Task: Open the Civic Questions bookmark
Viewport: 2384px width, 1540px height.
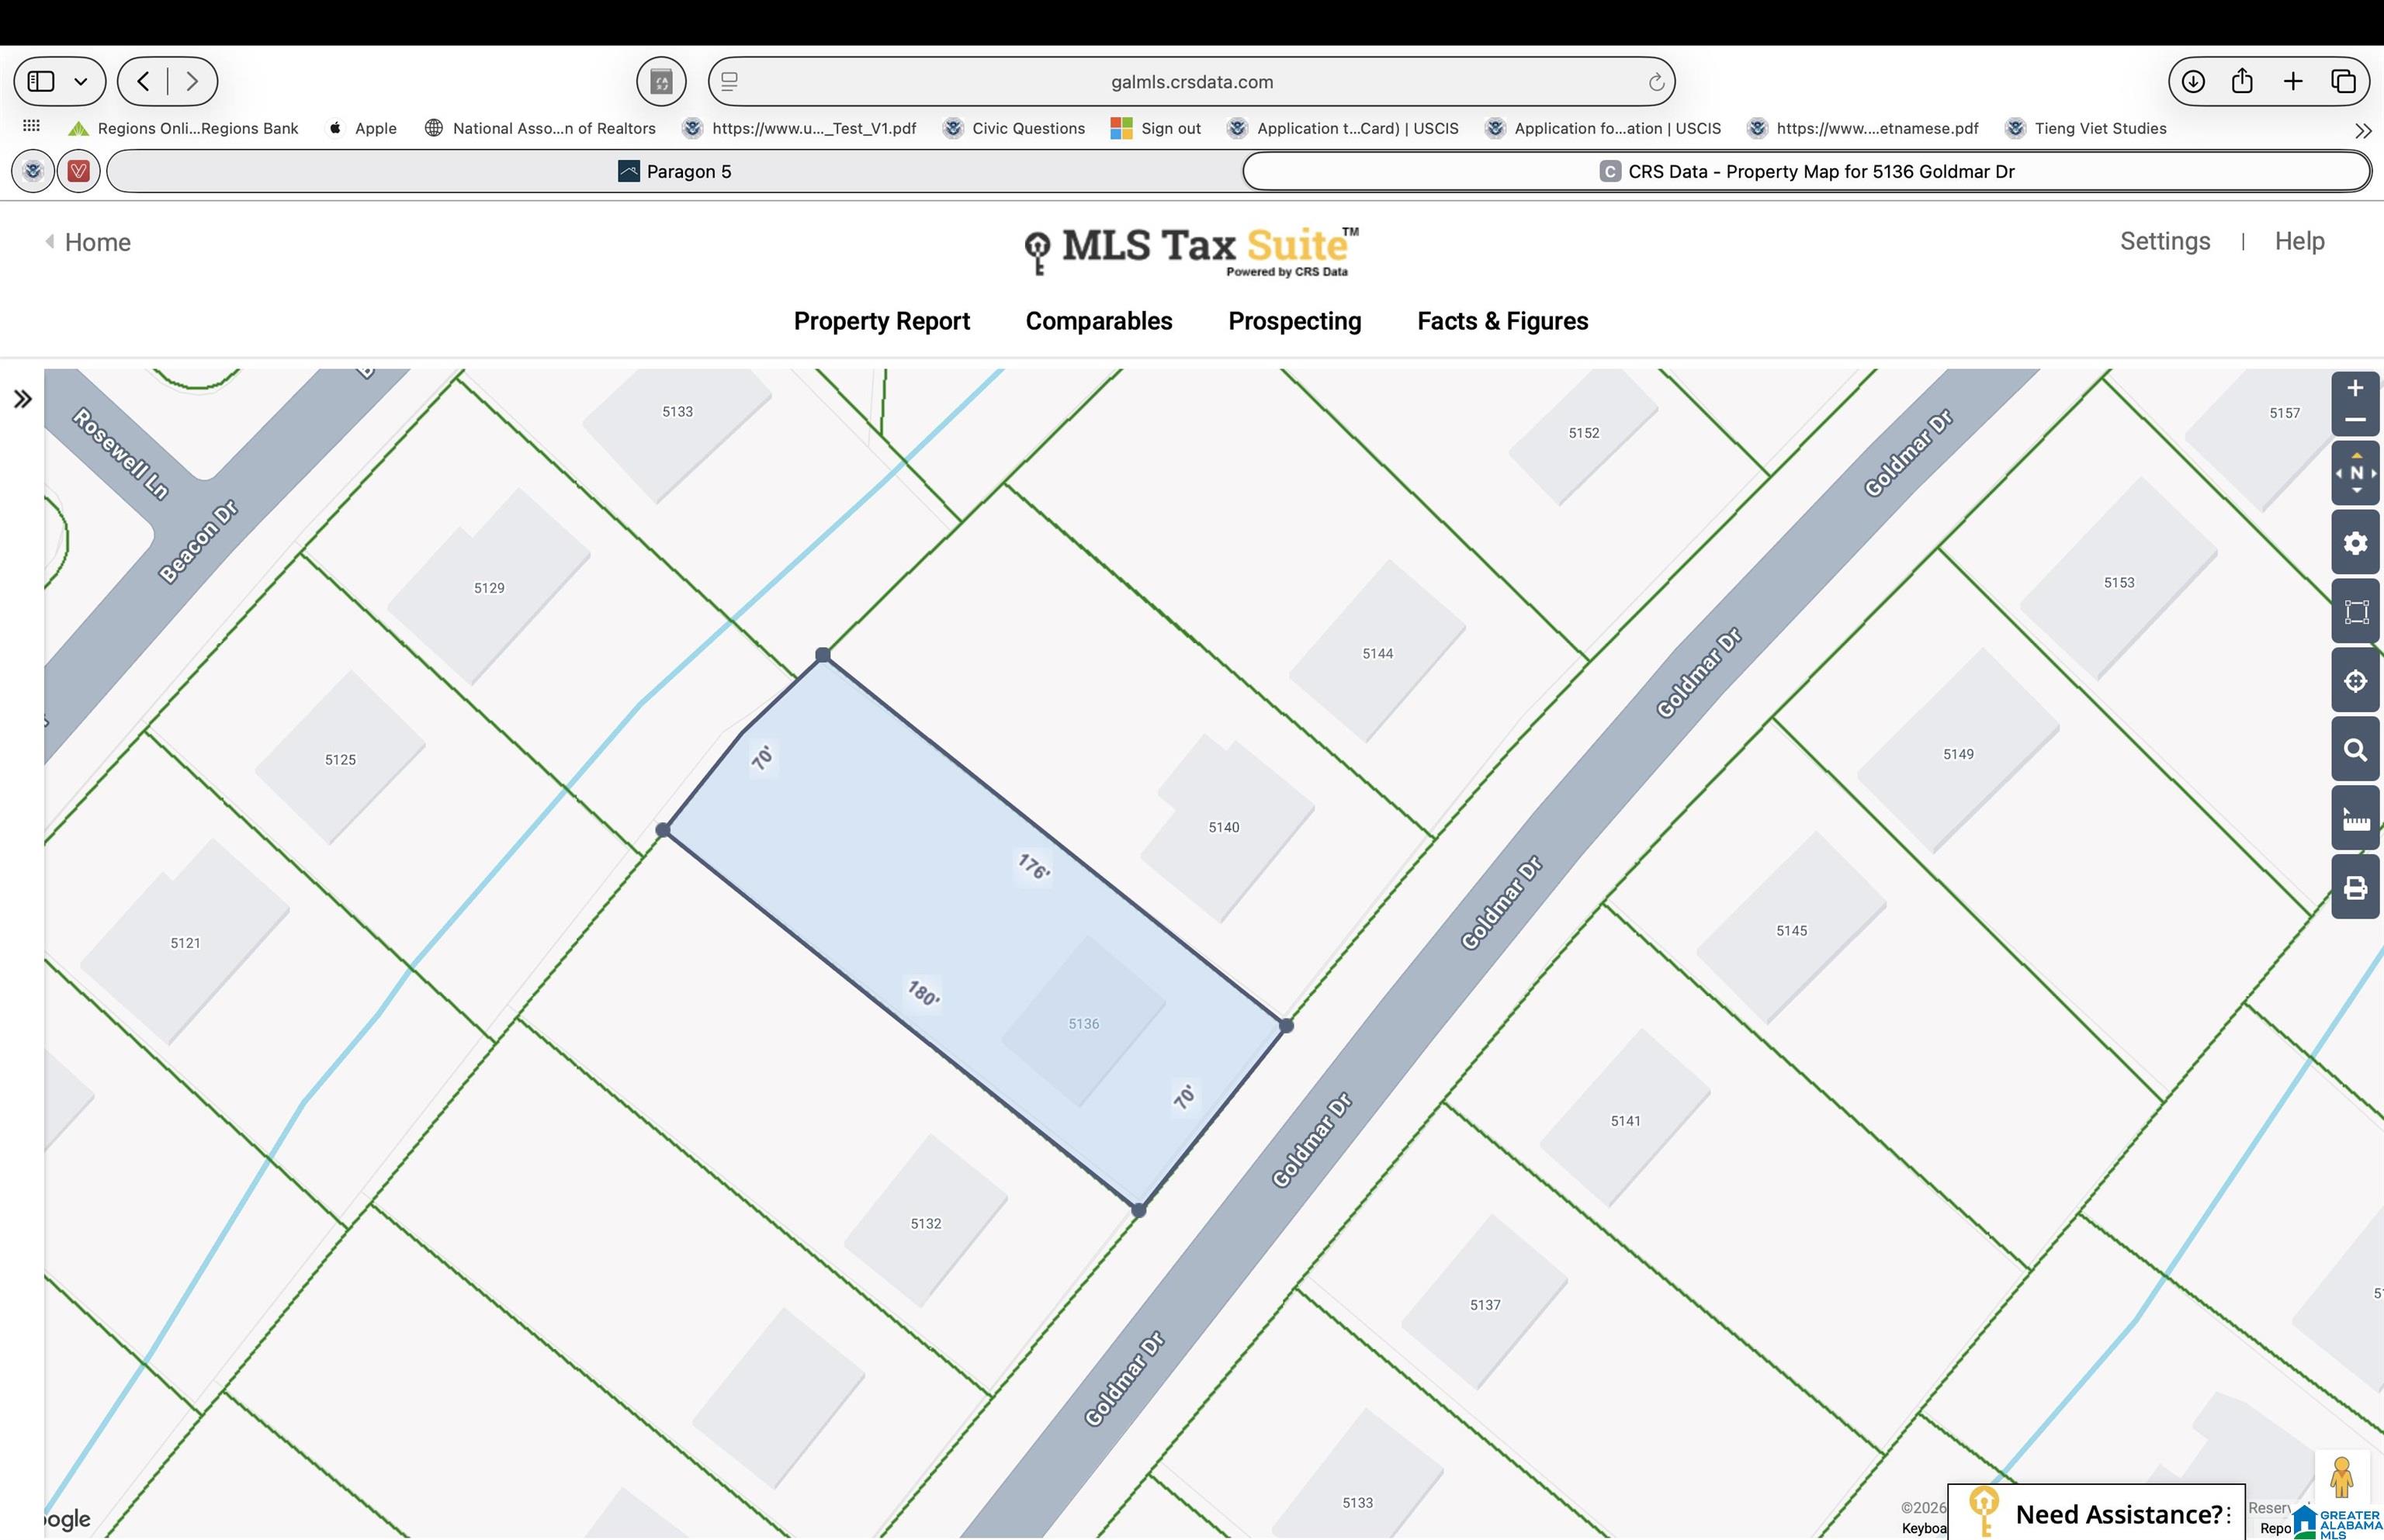Action: (x=1014, y=128)
